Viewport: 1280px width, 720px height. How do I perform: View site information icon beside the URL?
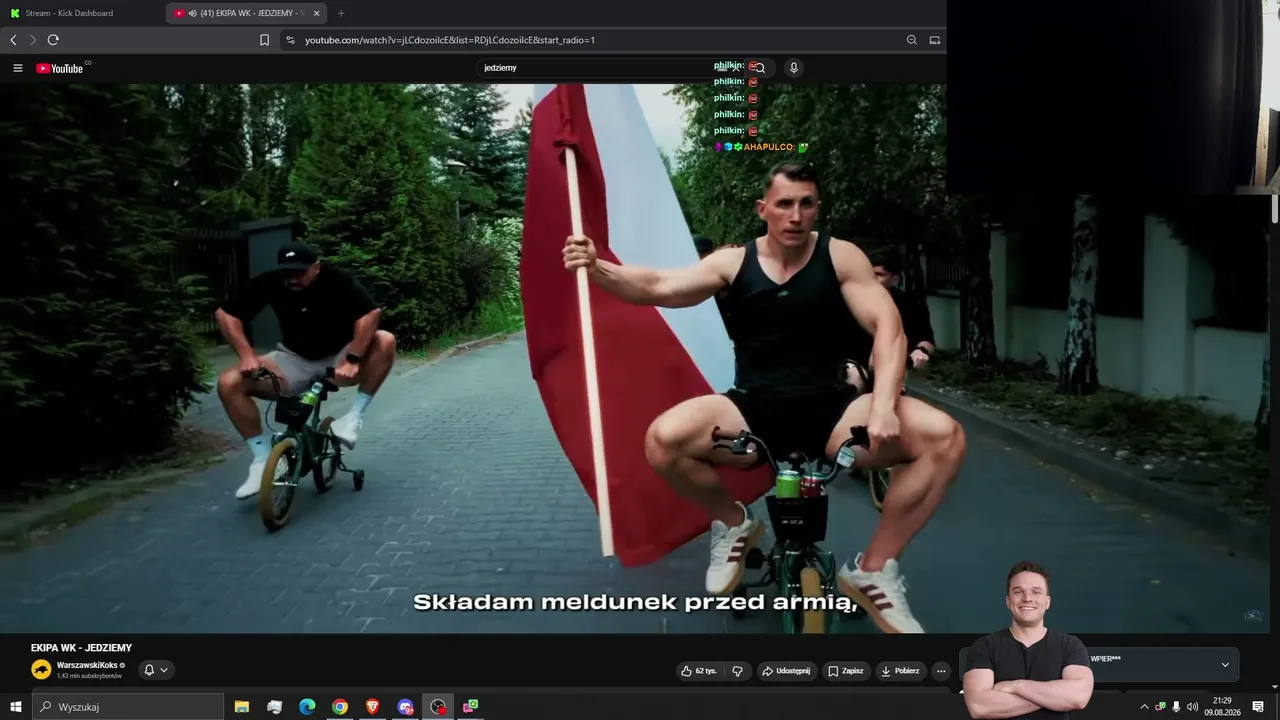[290, 40]
